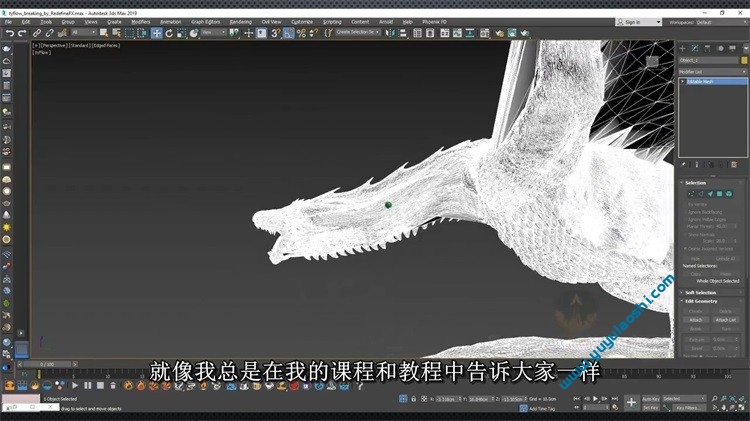This screenshot has height=421, width=750.
Task: Open the selection filter All dropdown
Action: [x=84, y=32]
